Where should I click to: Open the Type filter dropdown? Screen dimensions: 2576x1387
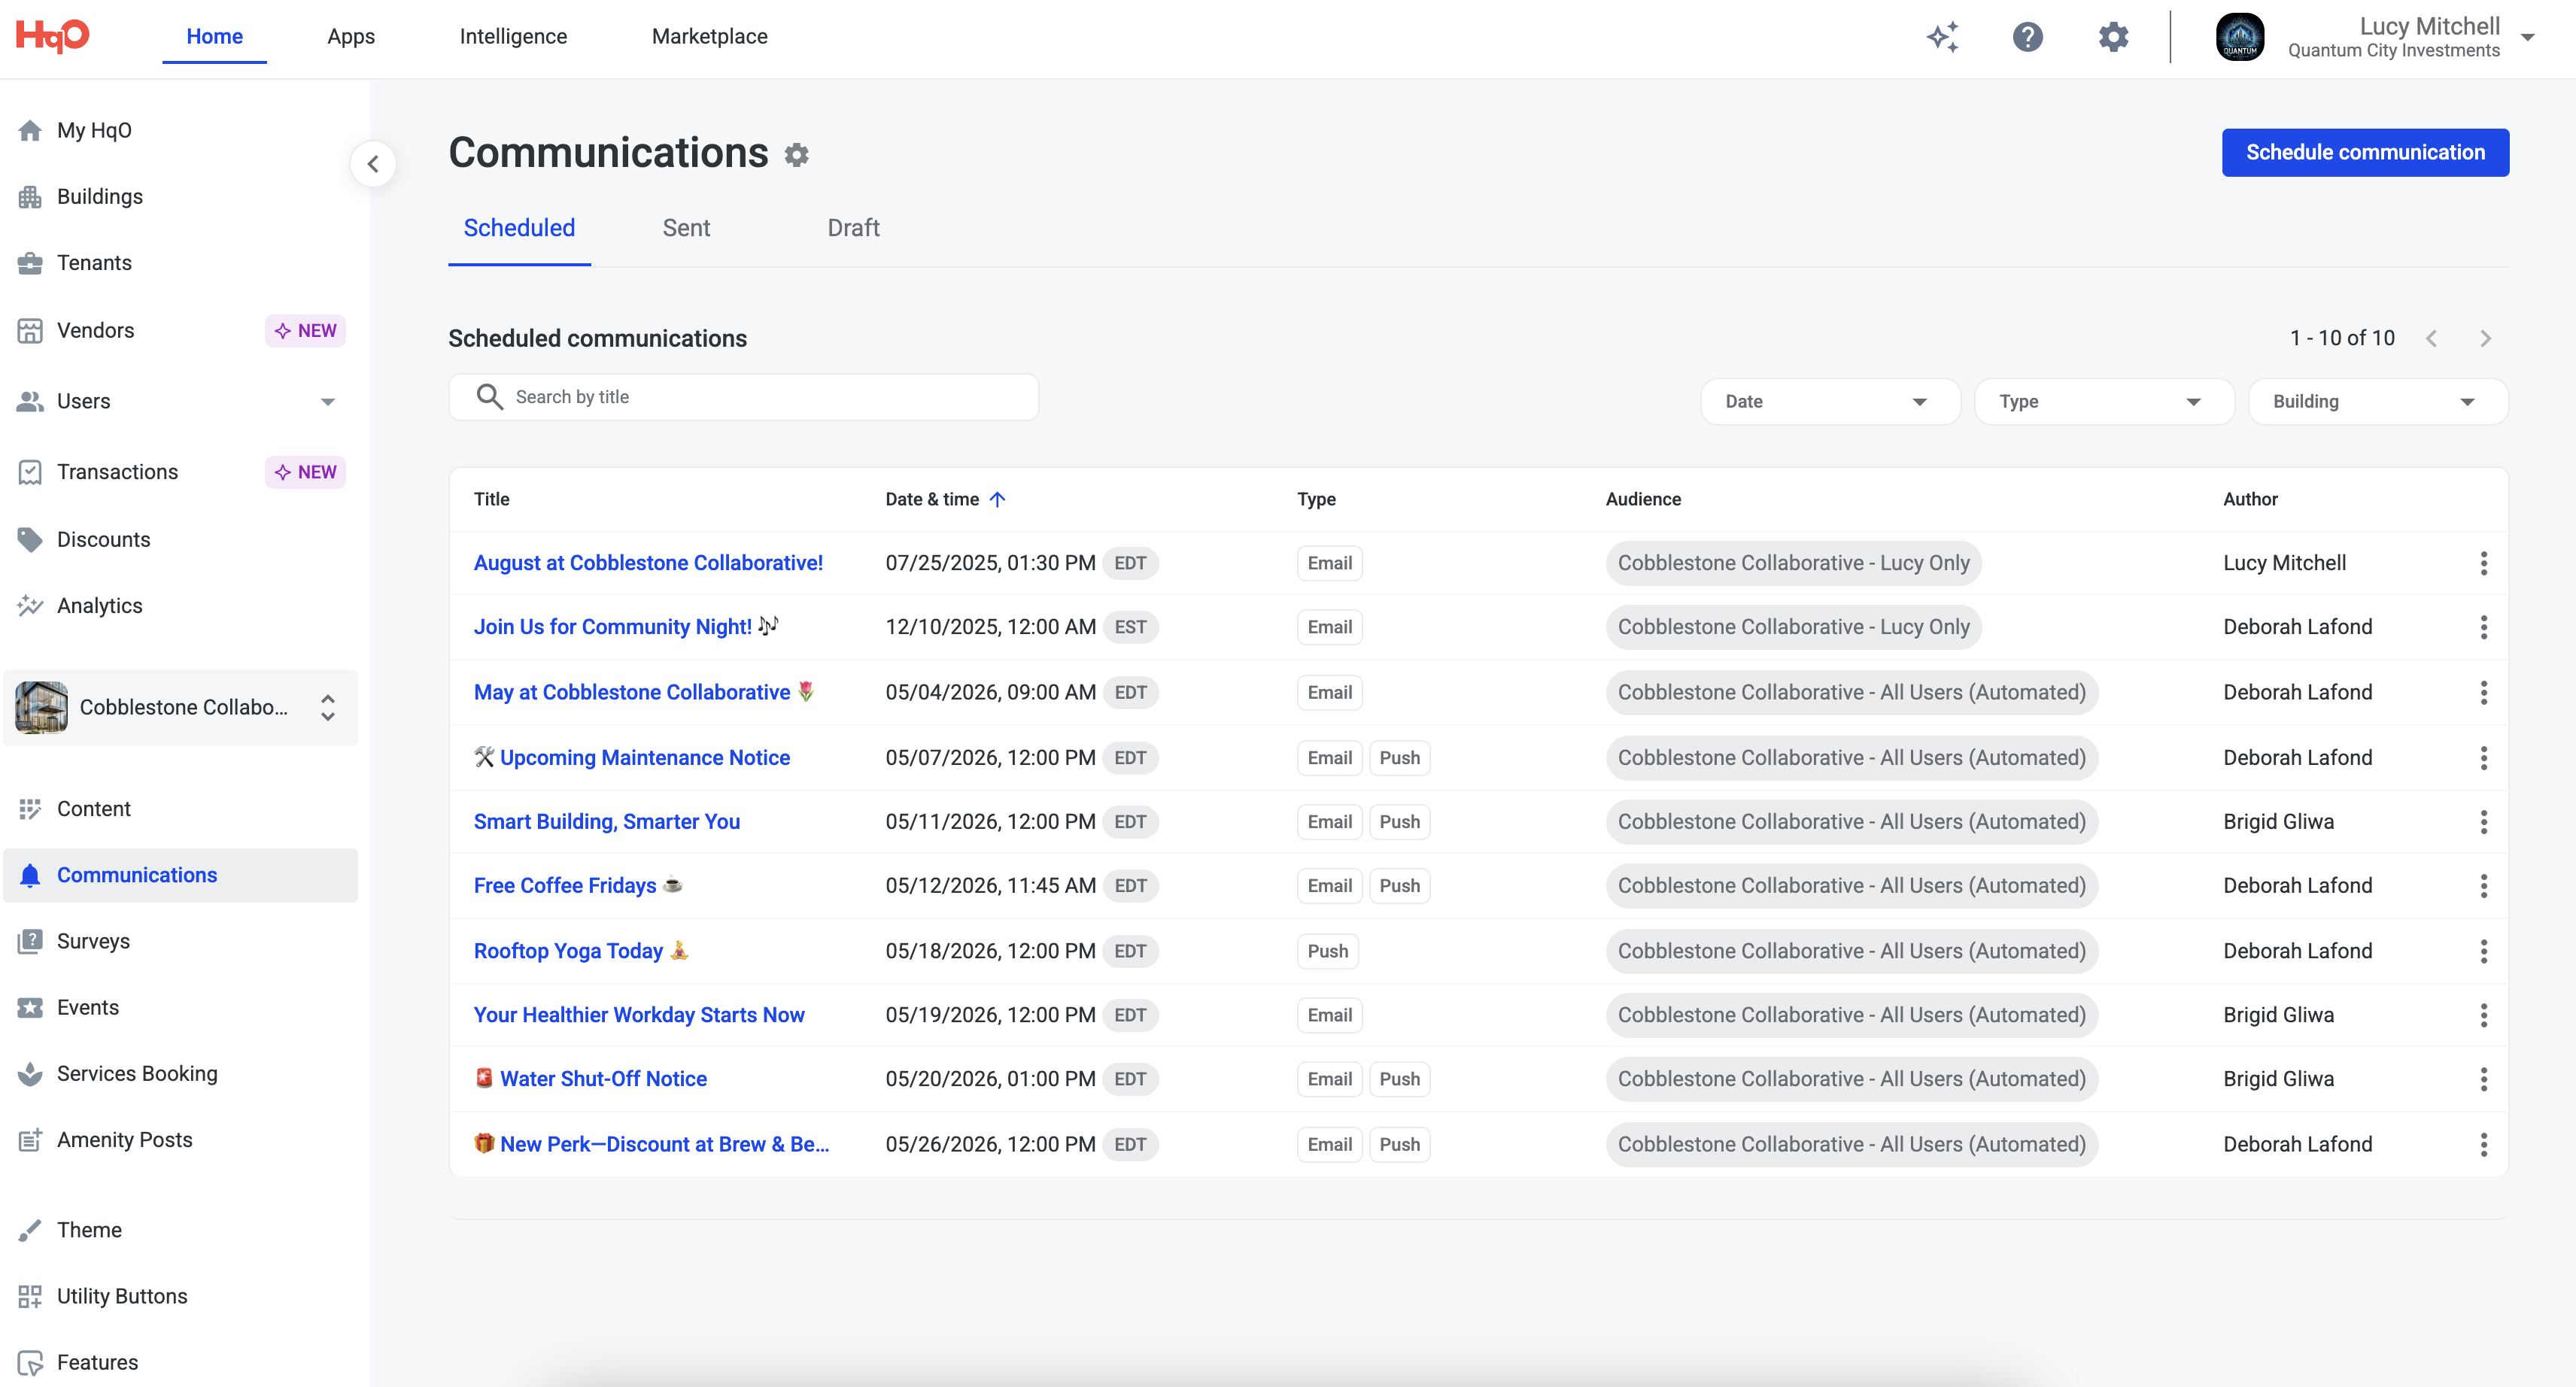tap(2103, 402)
